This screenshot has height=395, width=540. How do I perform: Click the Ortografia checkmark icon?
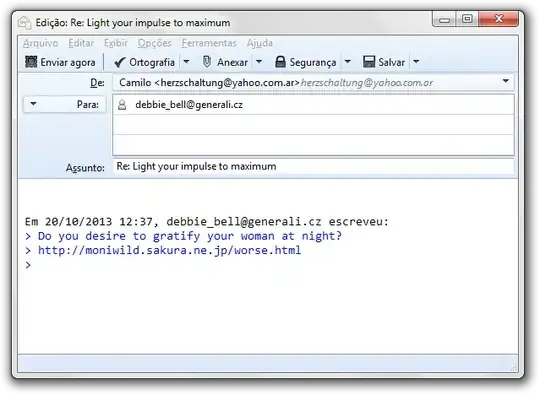point(120,62)
